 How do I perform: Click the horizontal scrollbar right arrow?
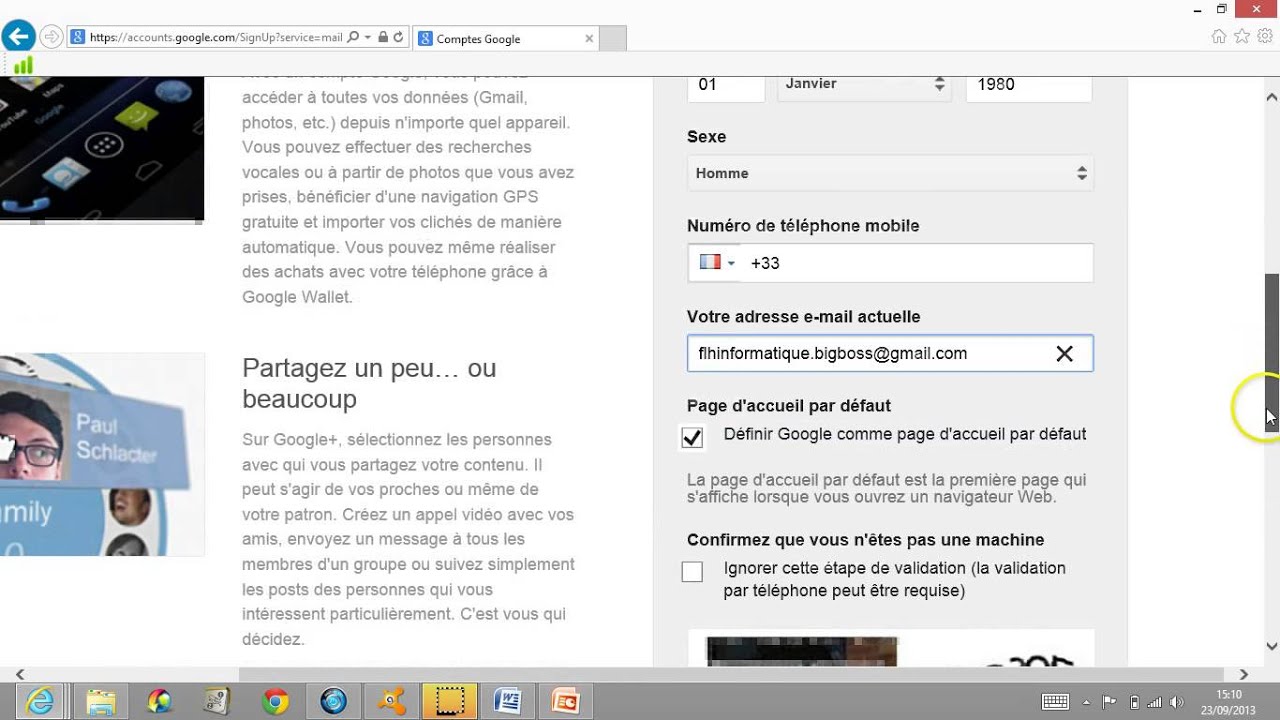coord(1243,674)
